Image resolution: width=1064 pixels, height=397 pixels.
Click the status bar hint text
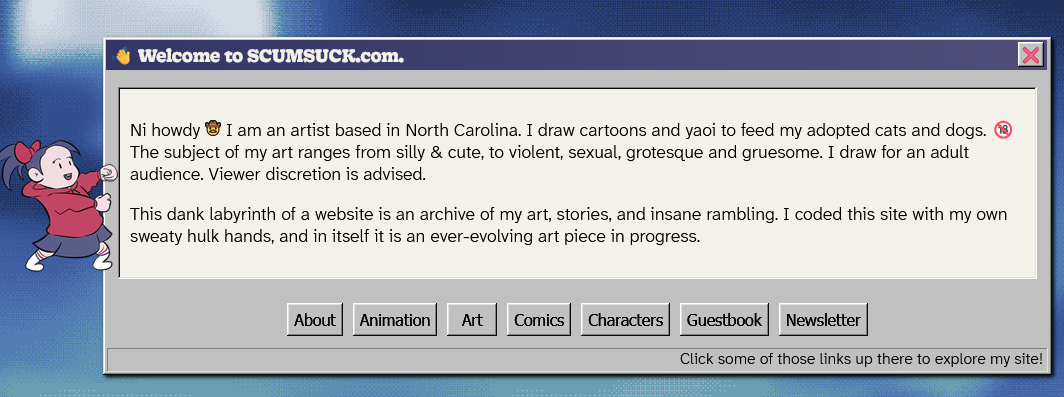pos(861,359)
